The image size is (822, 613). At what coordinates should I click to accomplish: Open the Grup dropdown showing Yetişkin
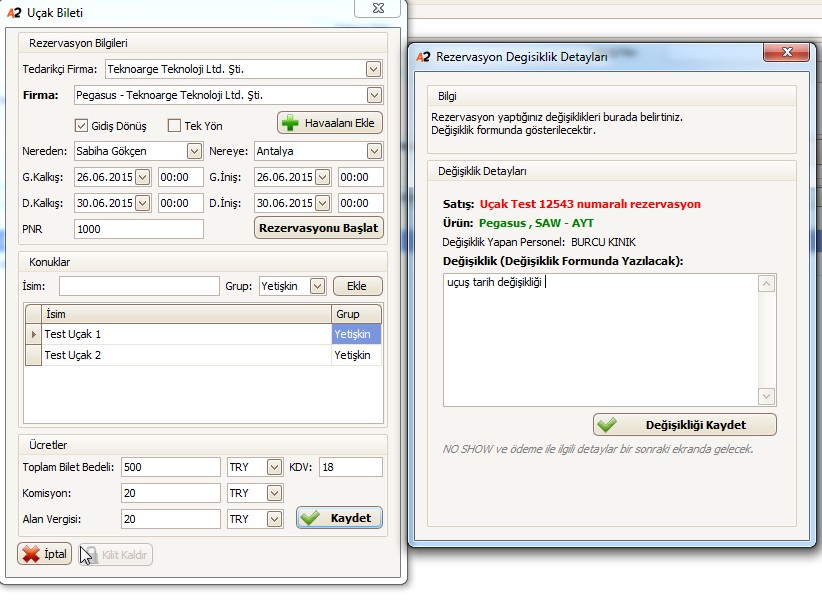tap(317, 286)
